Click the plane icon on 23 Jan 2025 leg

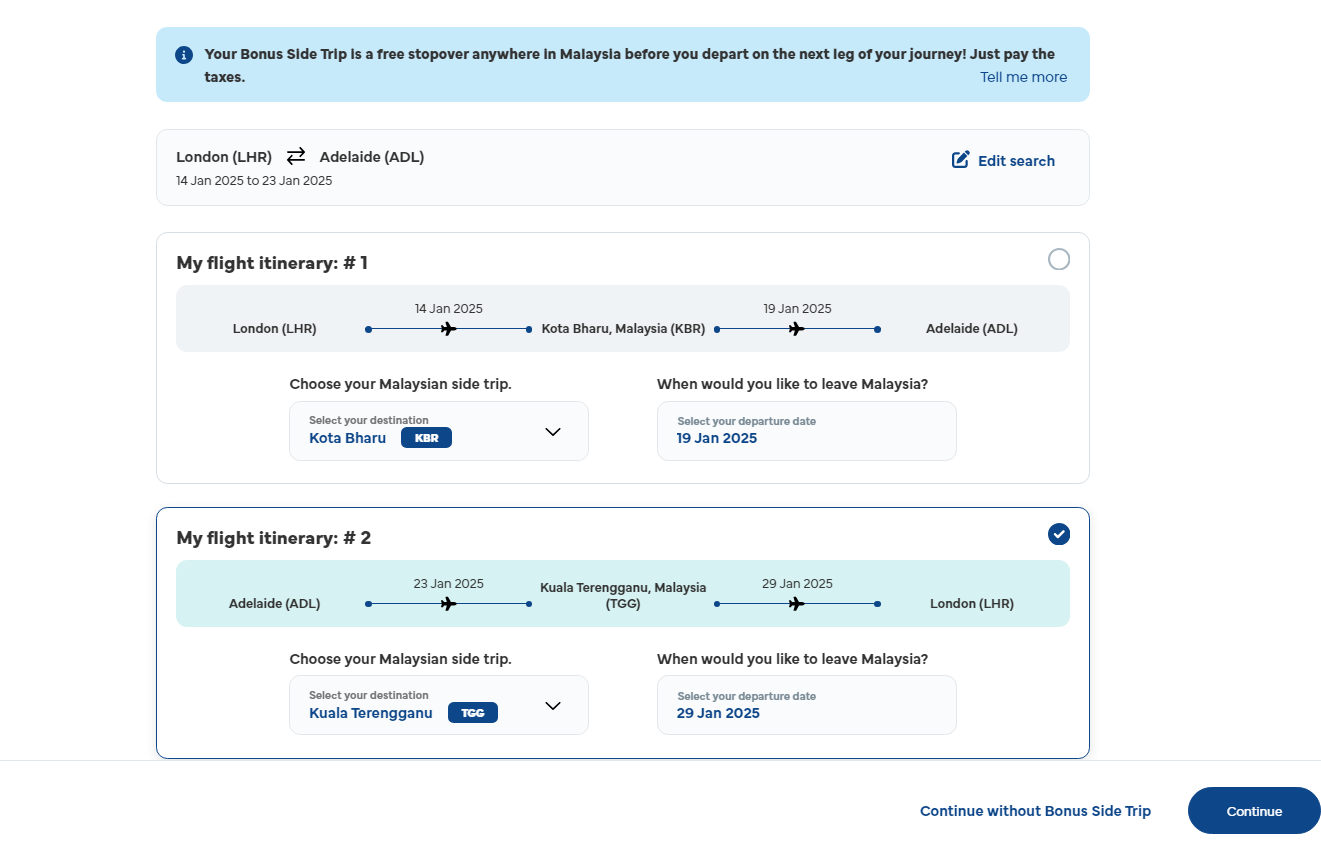pyautogui.click(x=448, y=604)
